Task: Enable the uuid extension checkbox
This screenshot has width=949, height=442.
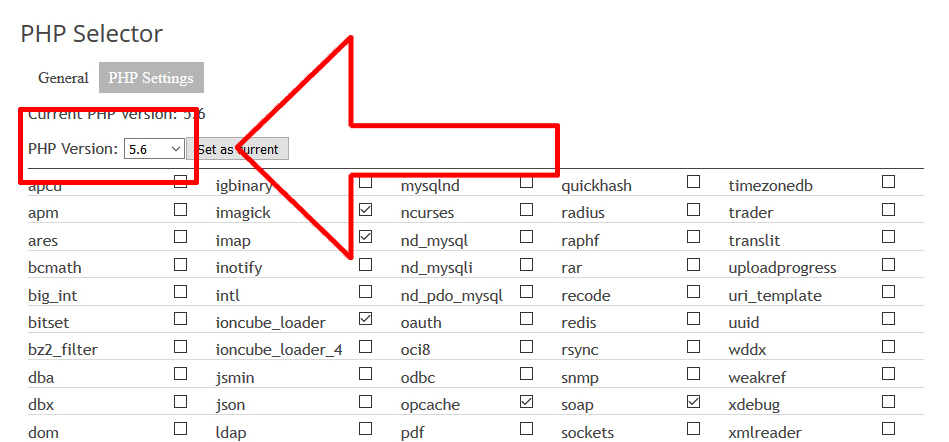Action: click(888, 320)
